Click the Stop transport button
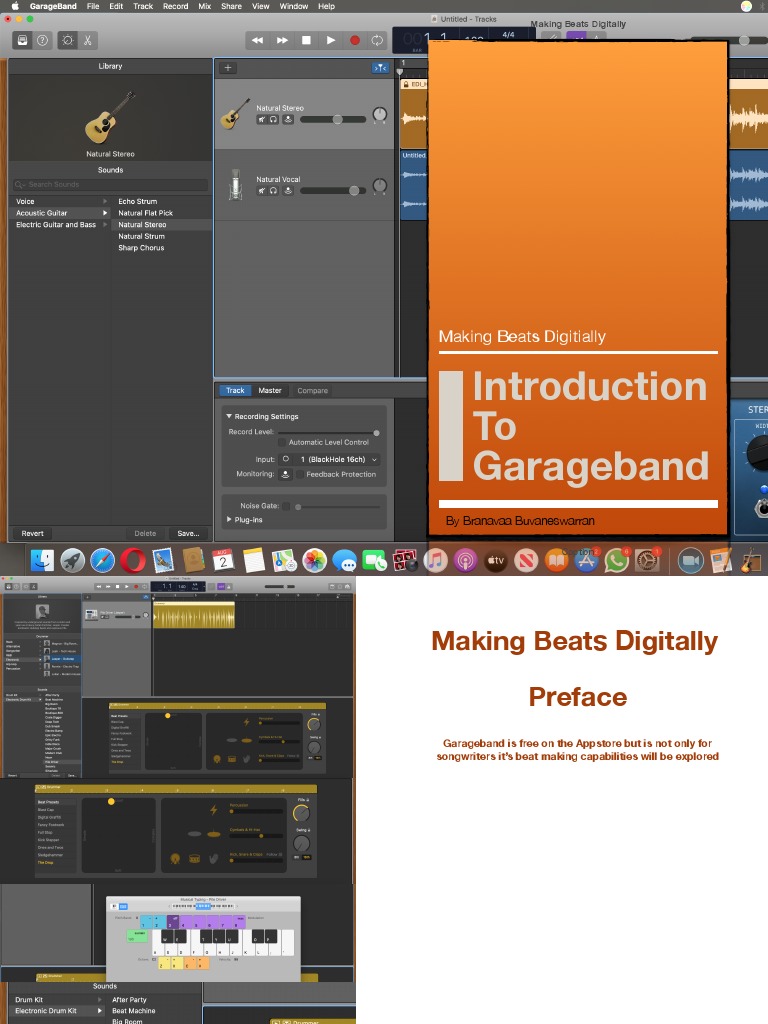 click(306, 40)
